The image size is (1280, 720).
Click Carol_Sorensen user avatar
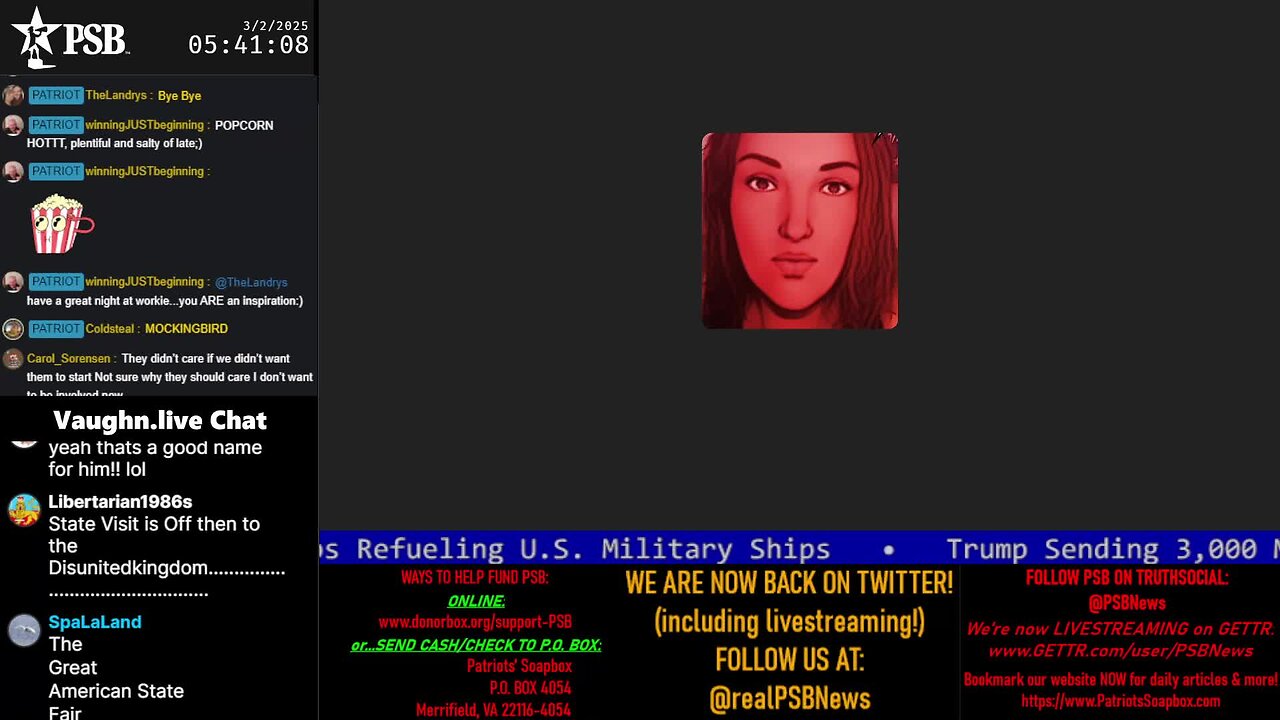click(13, 359)
